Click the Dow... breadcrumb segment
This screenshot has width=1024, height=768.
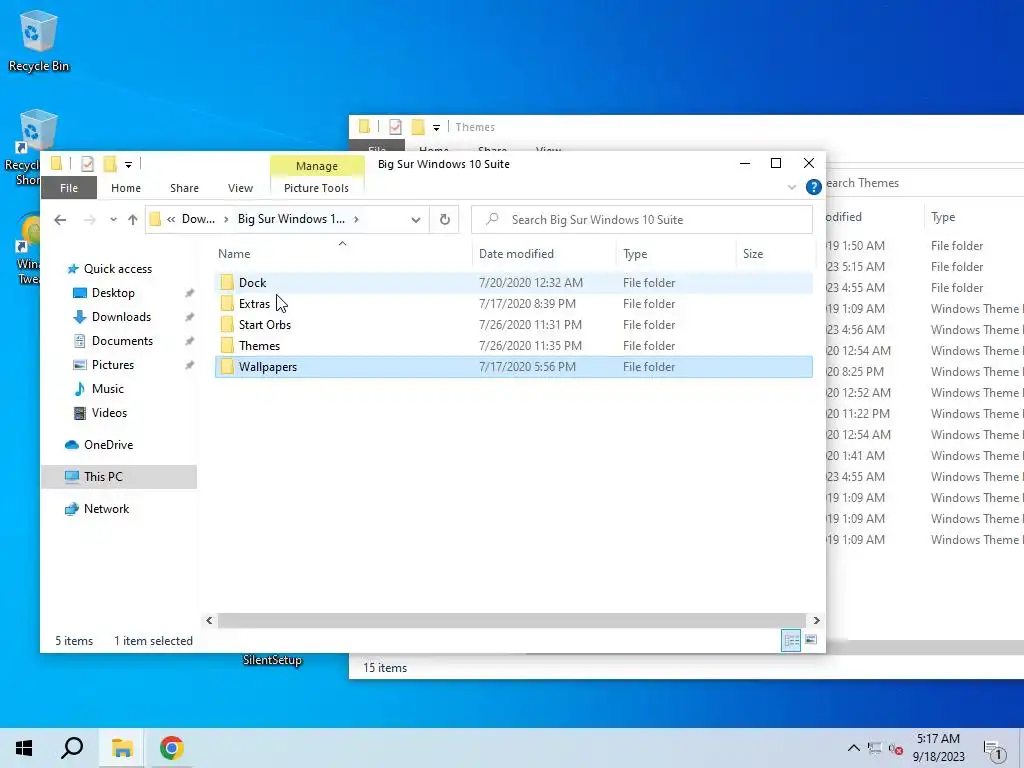(198, 219)
